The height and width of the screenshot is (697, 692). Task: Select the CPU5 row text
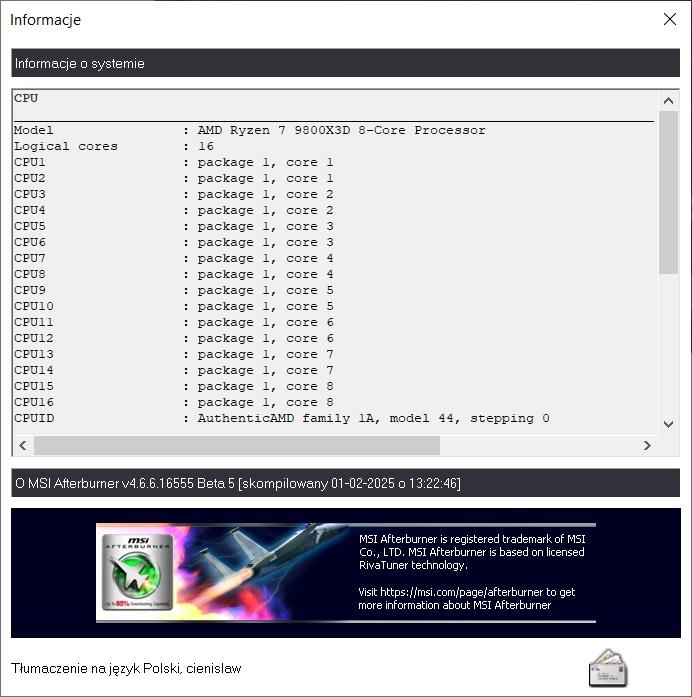(173, 226)
